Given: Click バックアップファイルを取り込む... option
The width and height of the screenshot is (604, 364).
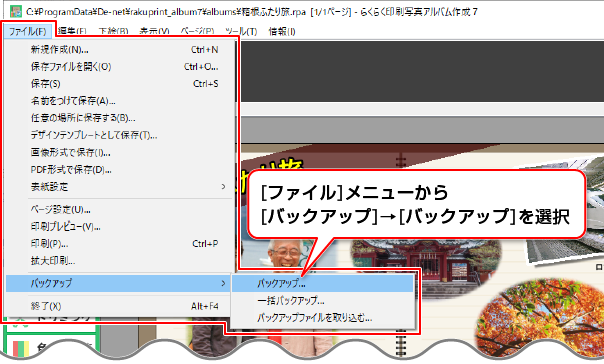Looking at the screenshot, I should tap(323, 318).
